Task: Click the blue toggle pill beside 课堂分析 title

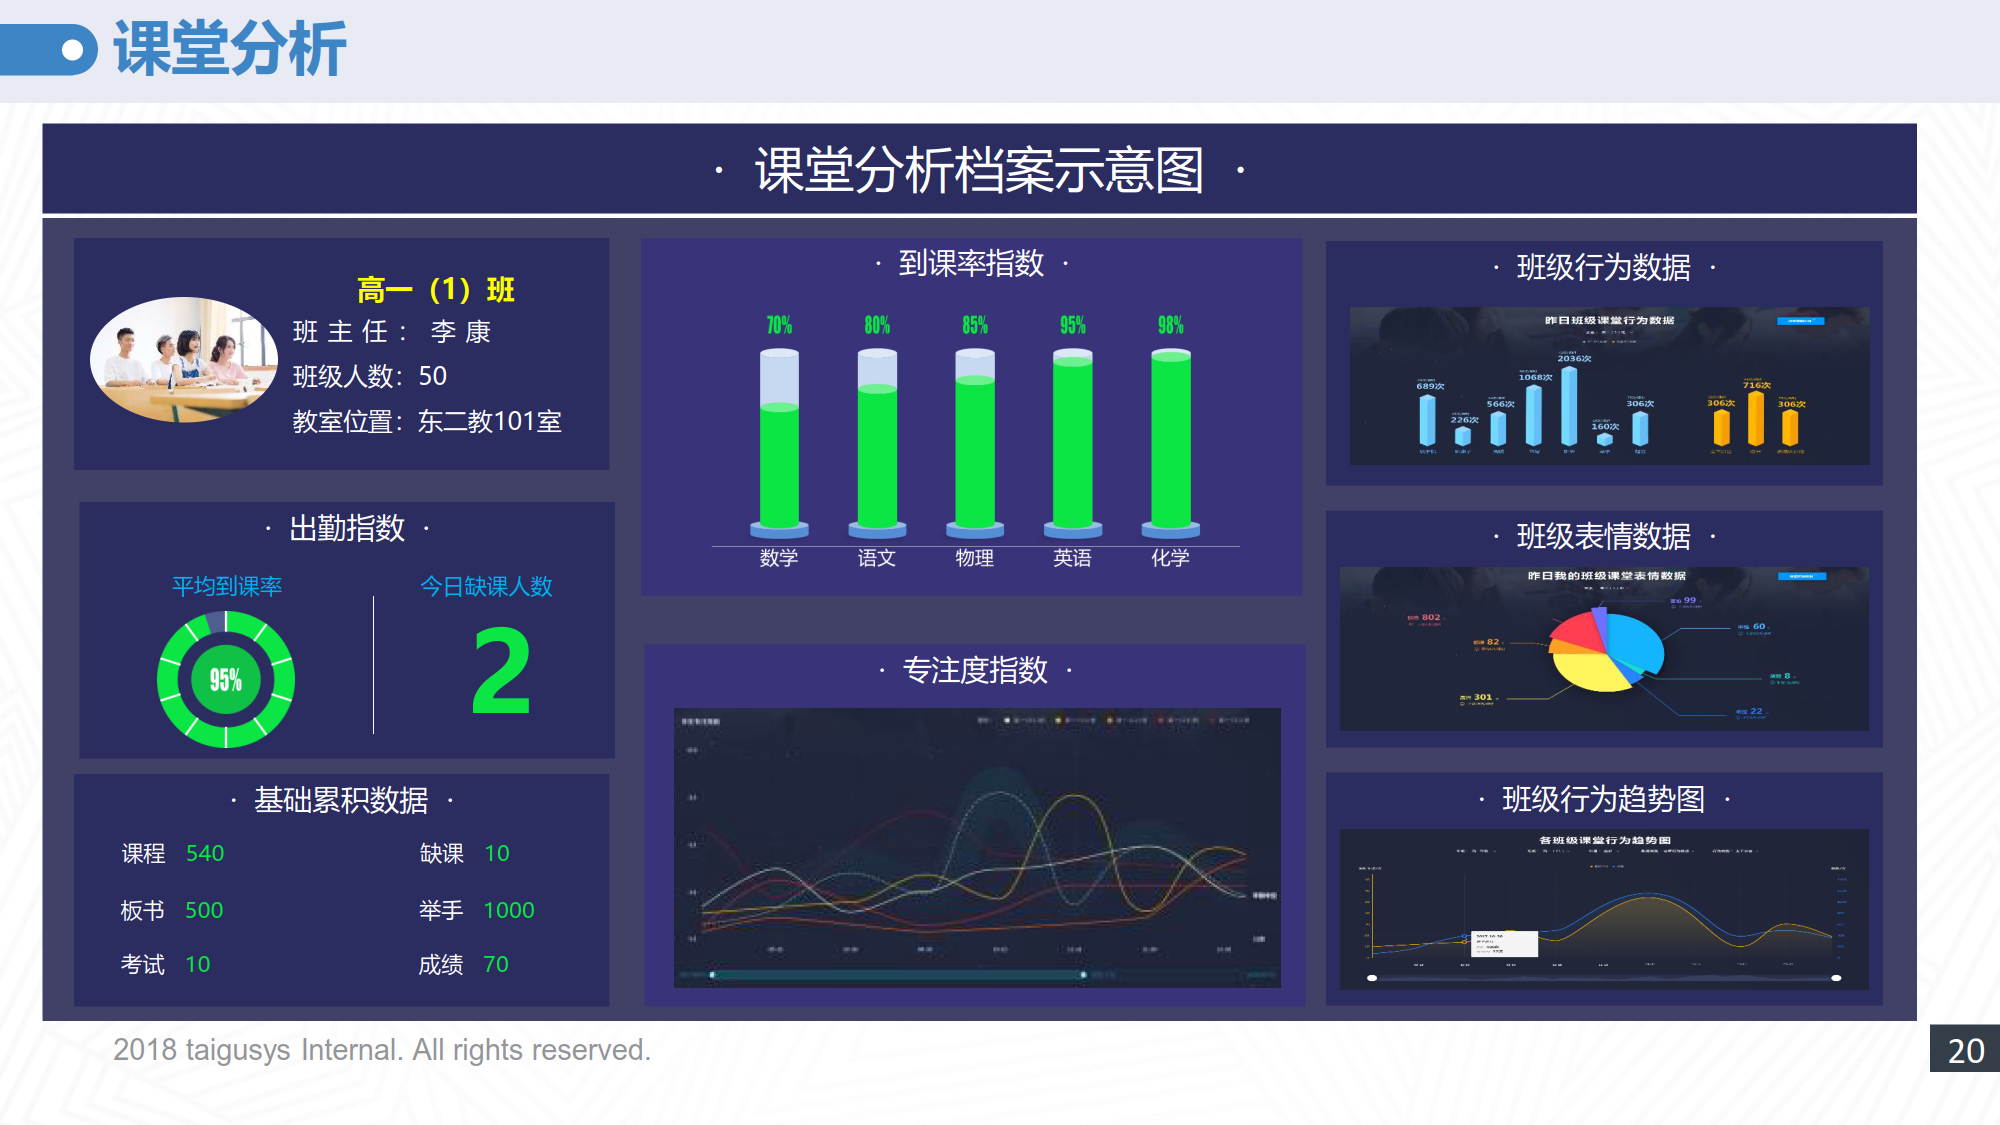Action: pos(50,50)
